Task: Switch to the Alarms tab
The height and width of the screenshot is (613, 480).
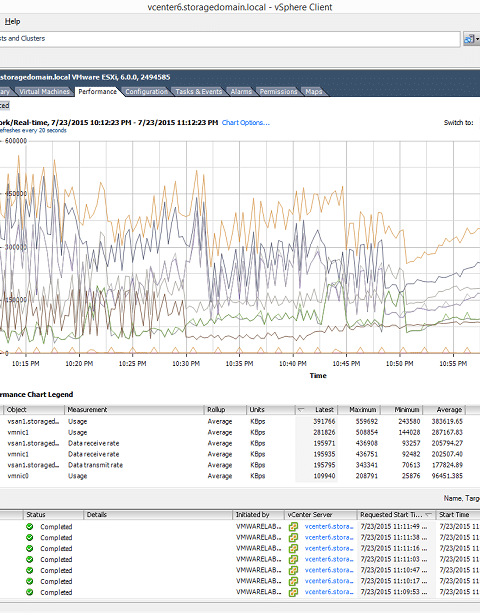Action: point(241,91)
